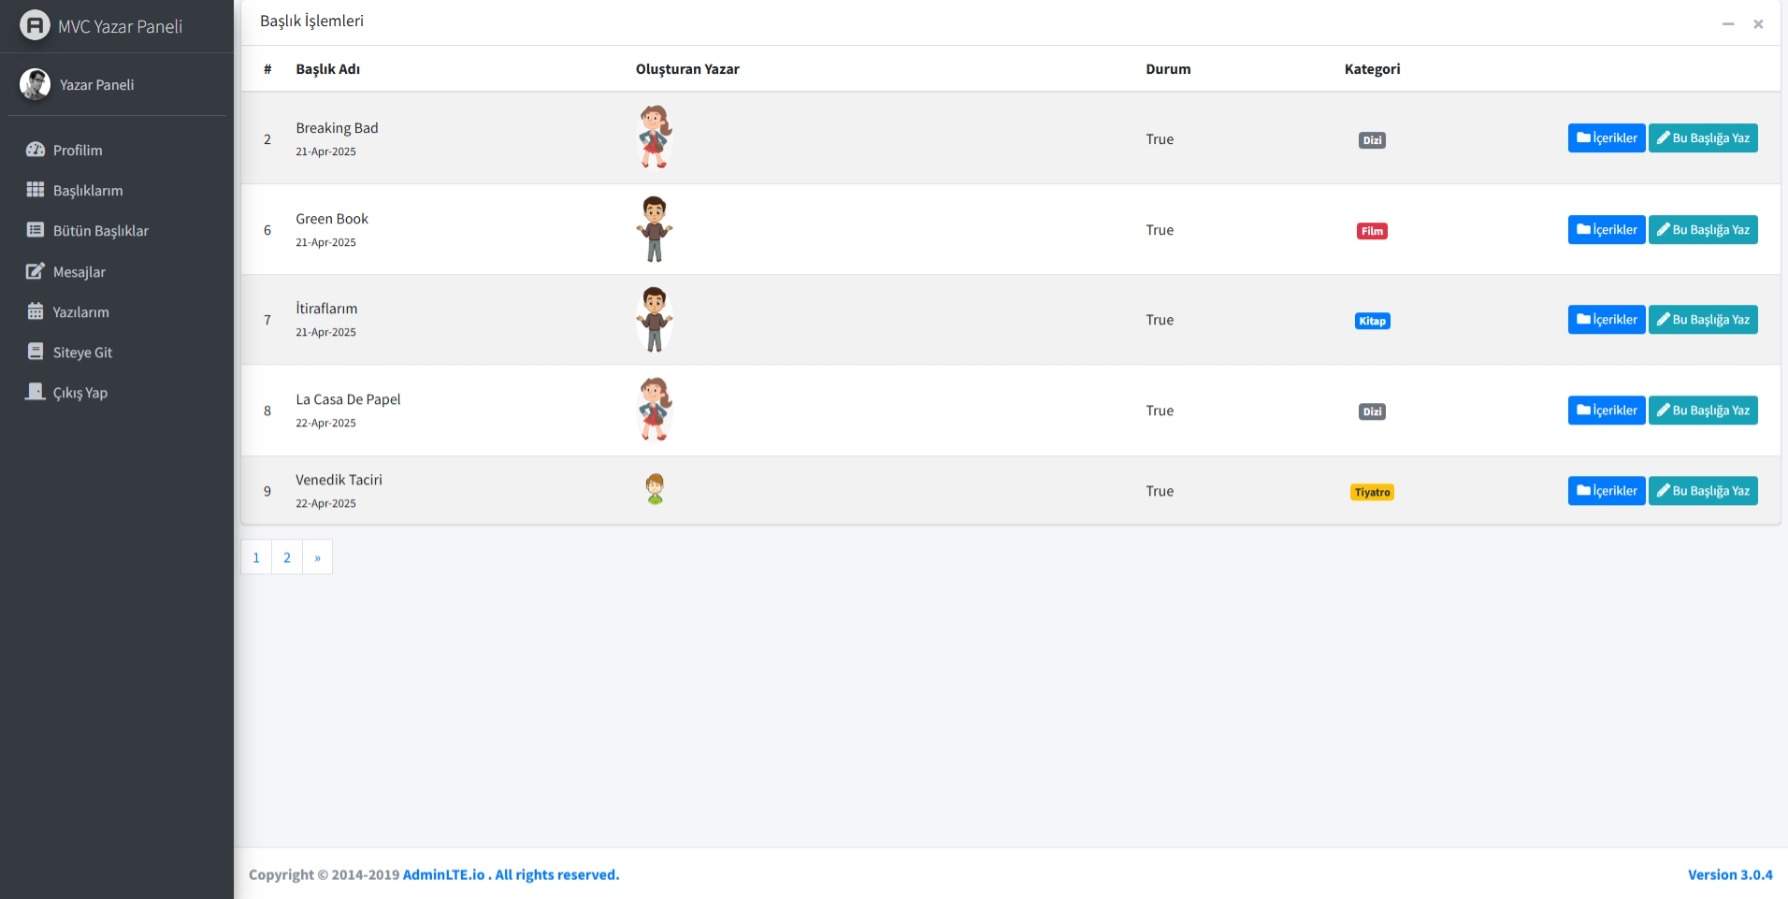Click the Siteye Git book icon
Image resolution: width=1788 pixels, height=899 pixels.
(35, 351)
